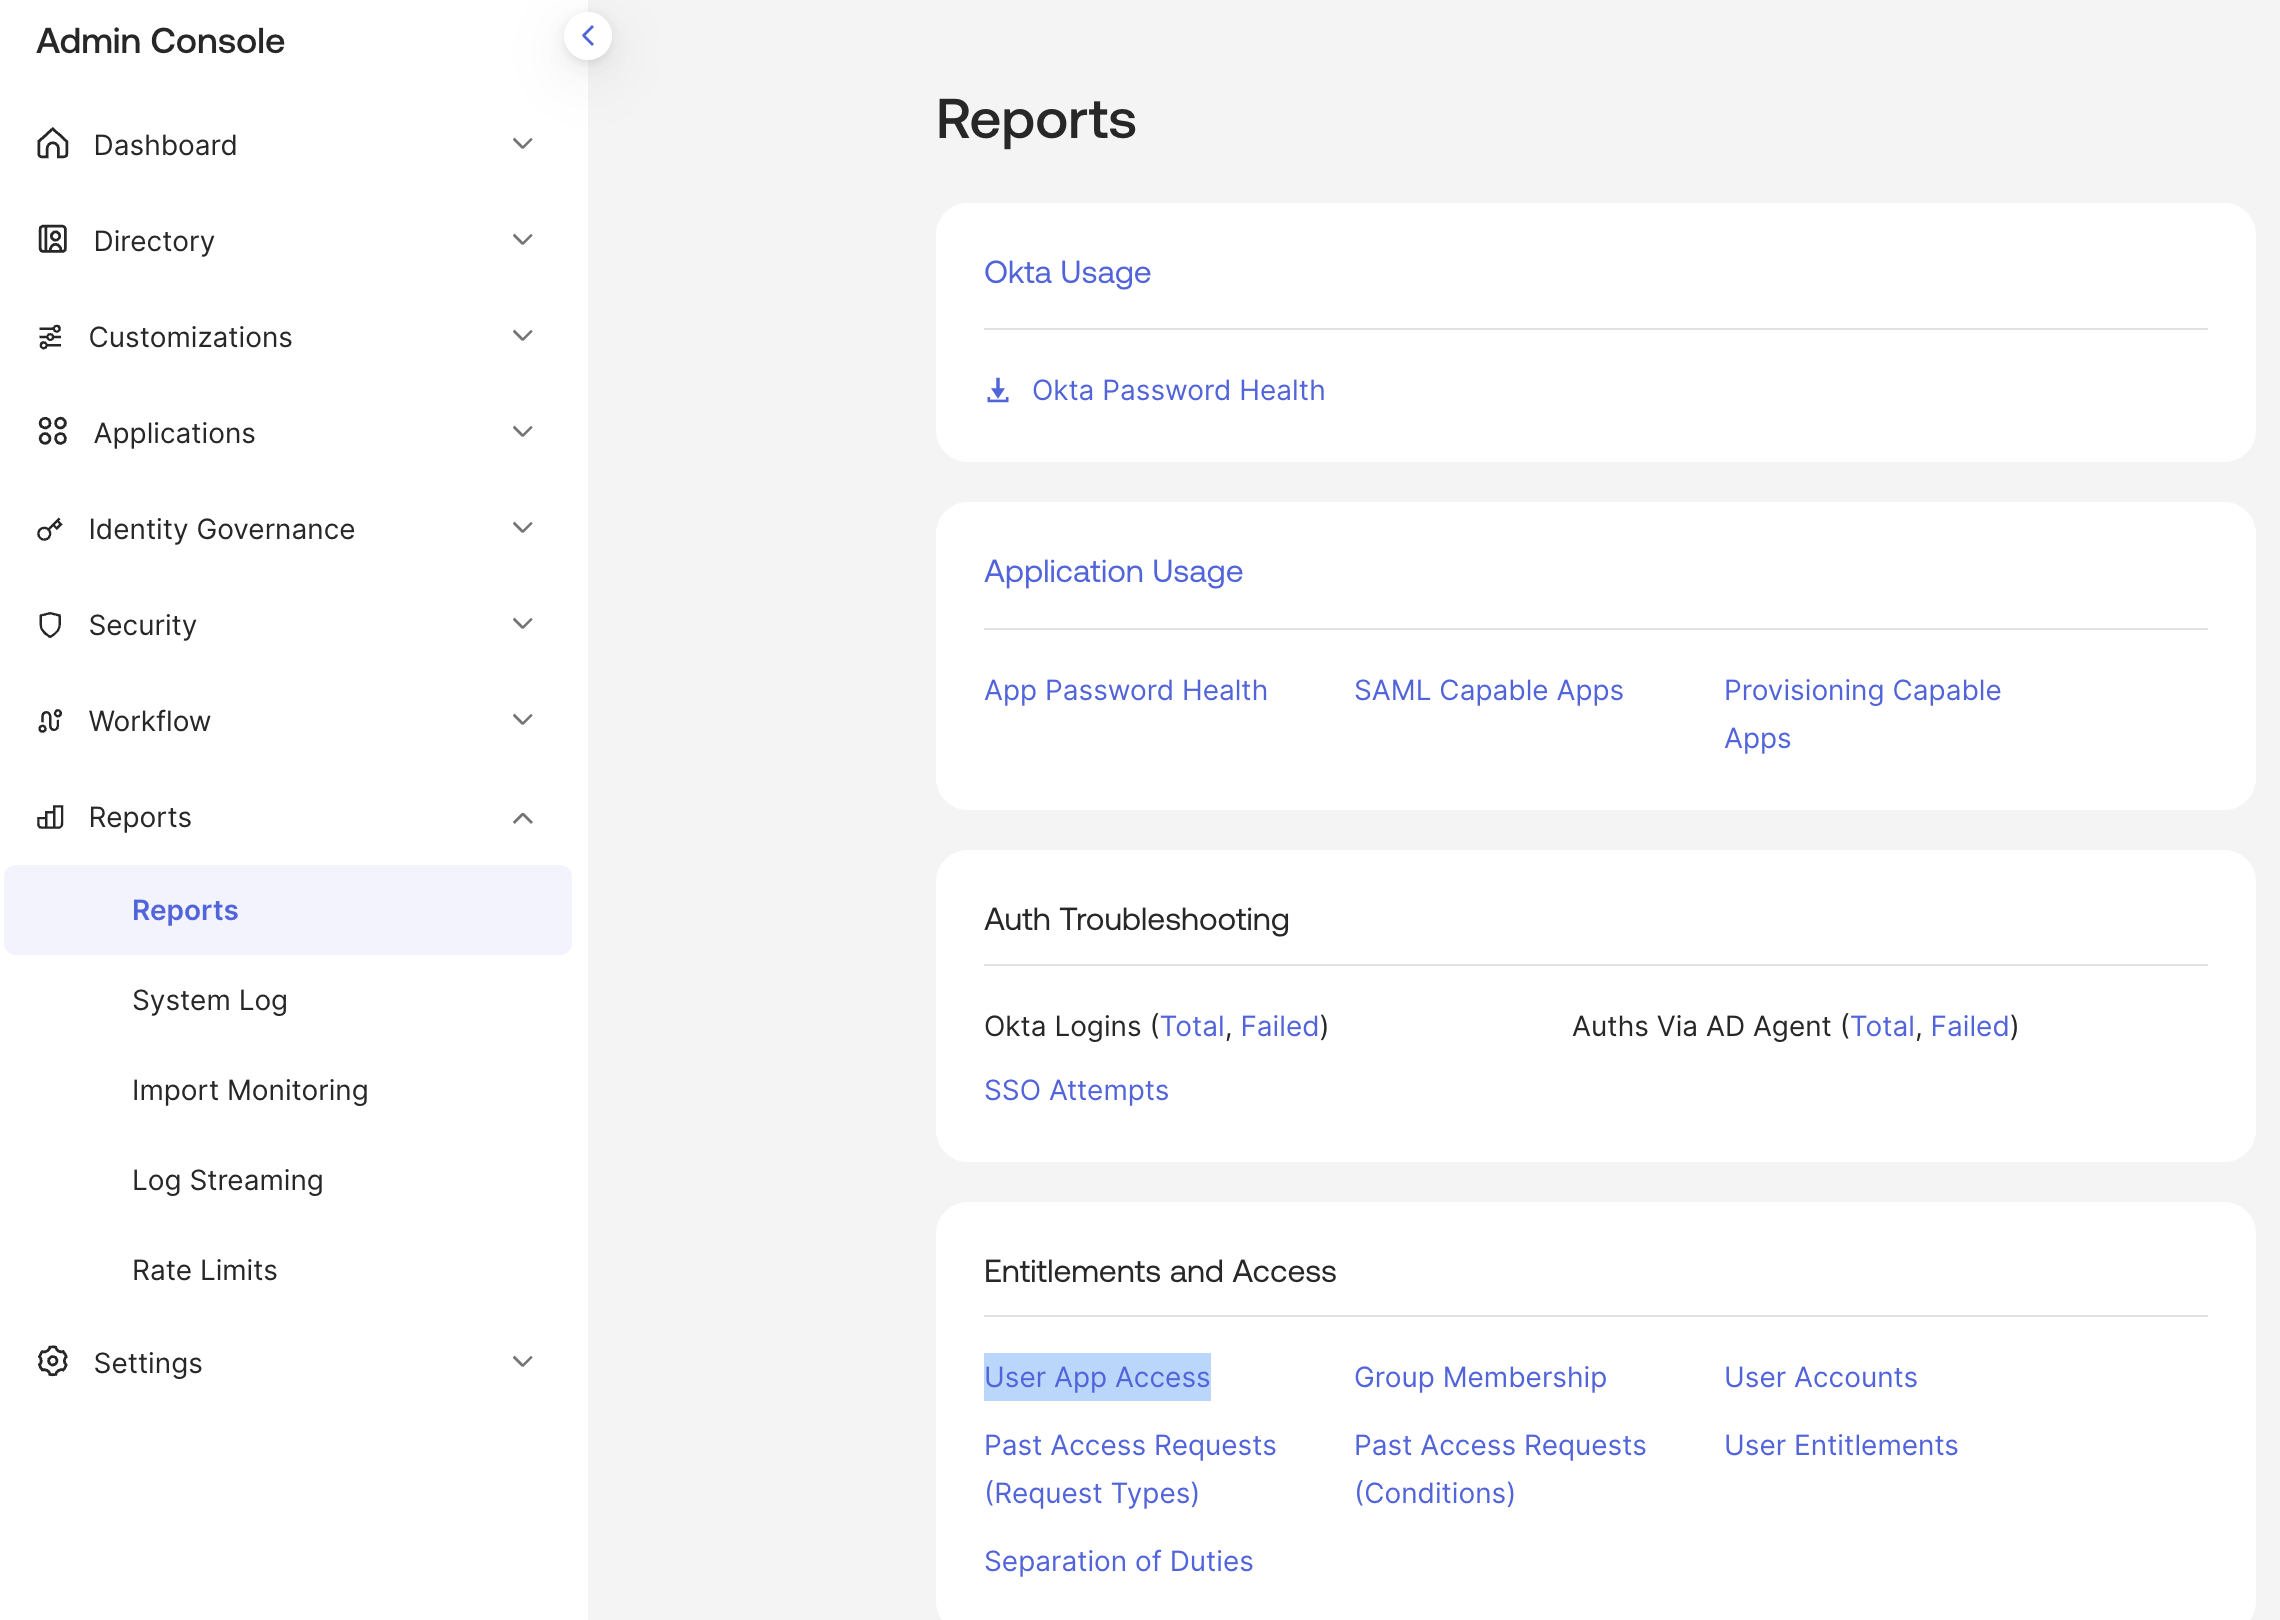
Task: Expand the Settings chevron
Action: 522,1362
